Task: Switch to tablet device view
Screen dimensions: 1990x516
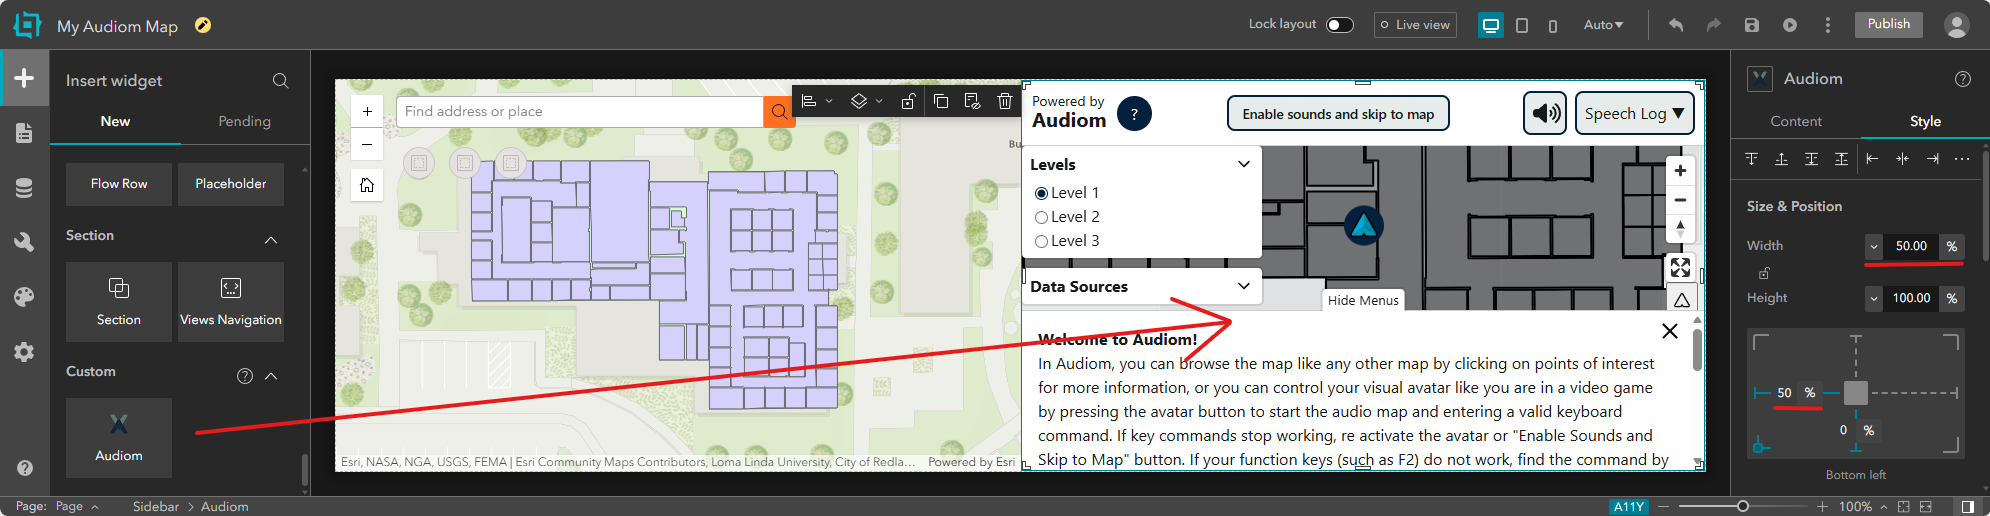Action: pos(1522,25)
